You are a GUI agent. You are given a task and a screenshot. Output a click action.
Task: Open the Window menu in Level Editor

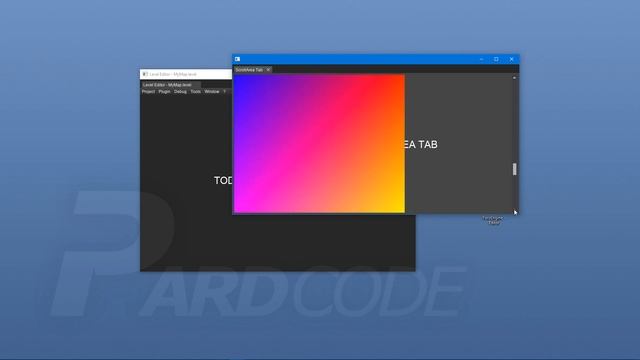[212, 92]
